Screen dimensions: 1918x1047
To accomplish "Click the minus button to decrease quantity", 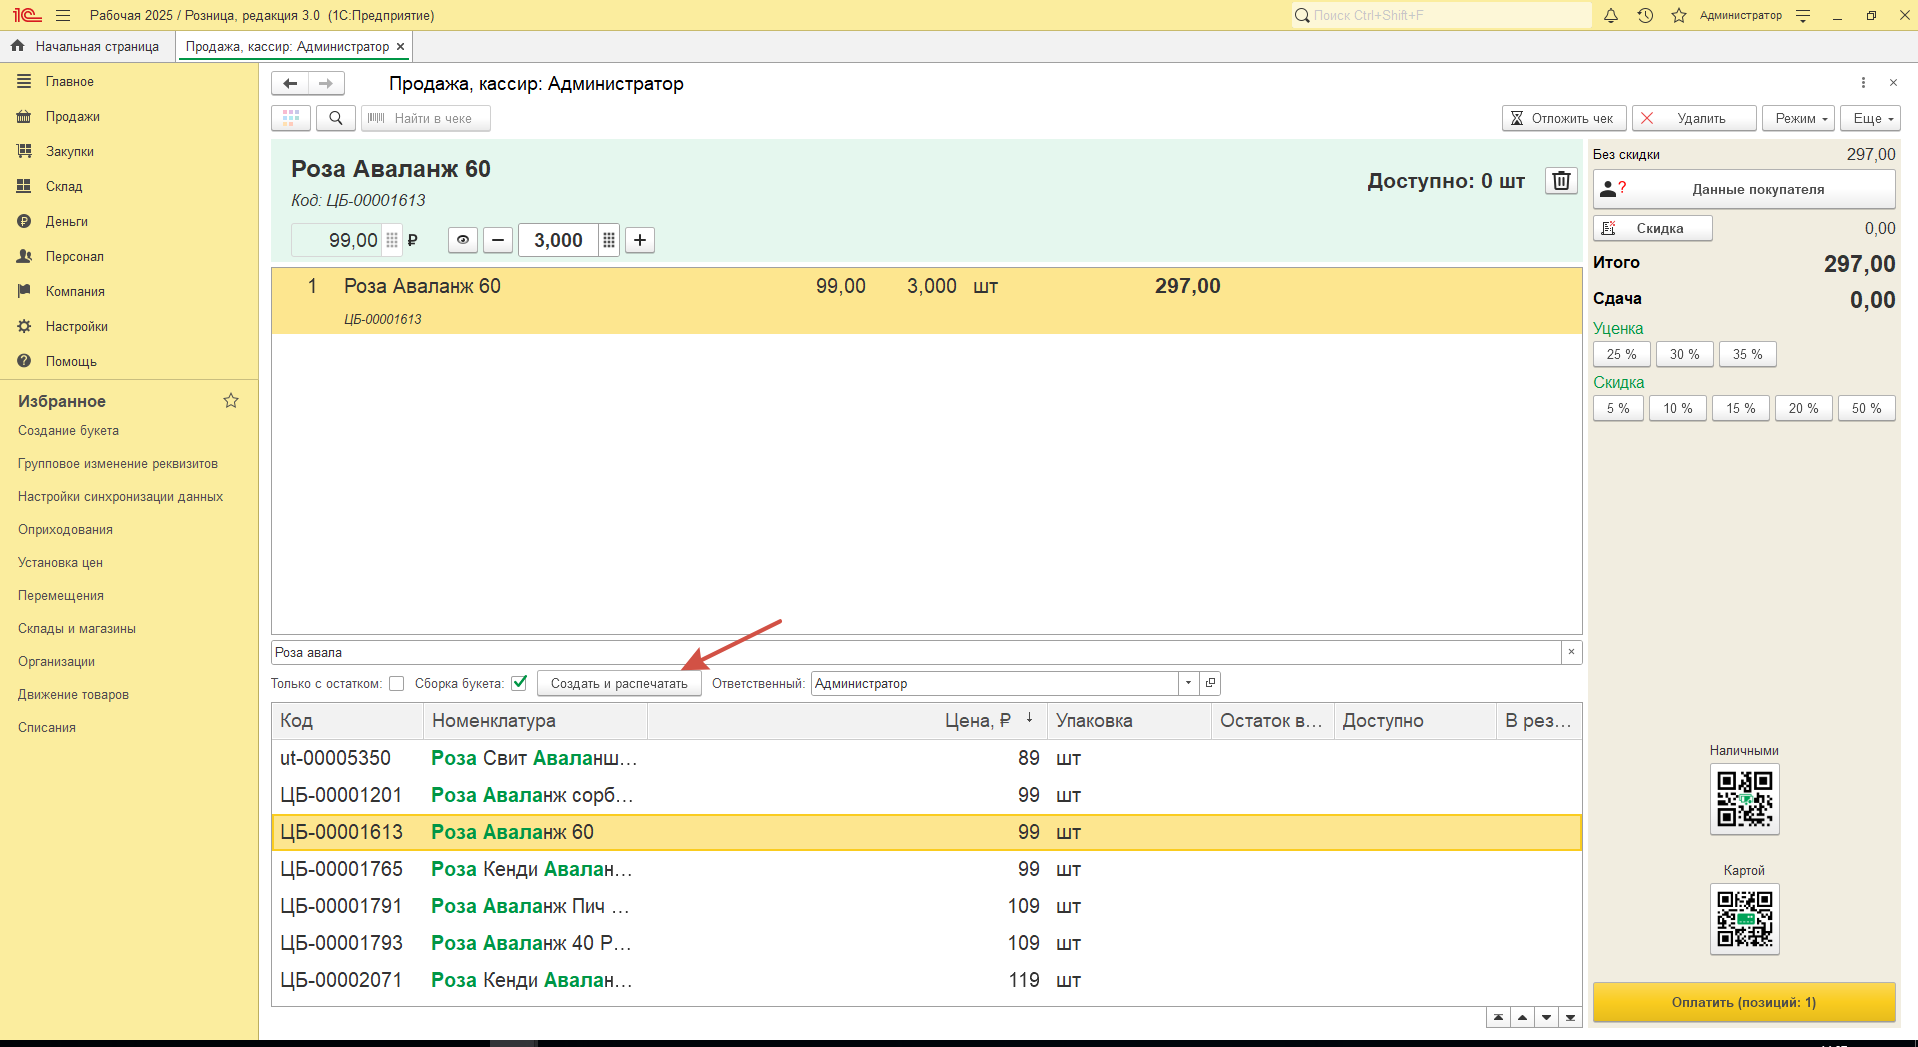I will pos(498,240).
